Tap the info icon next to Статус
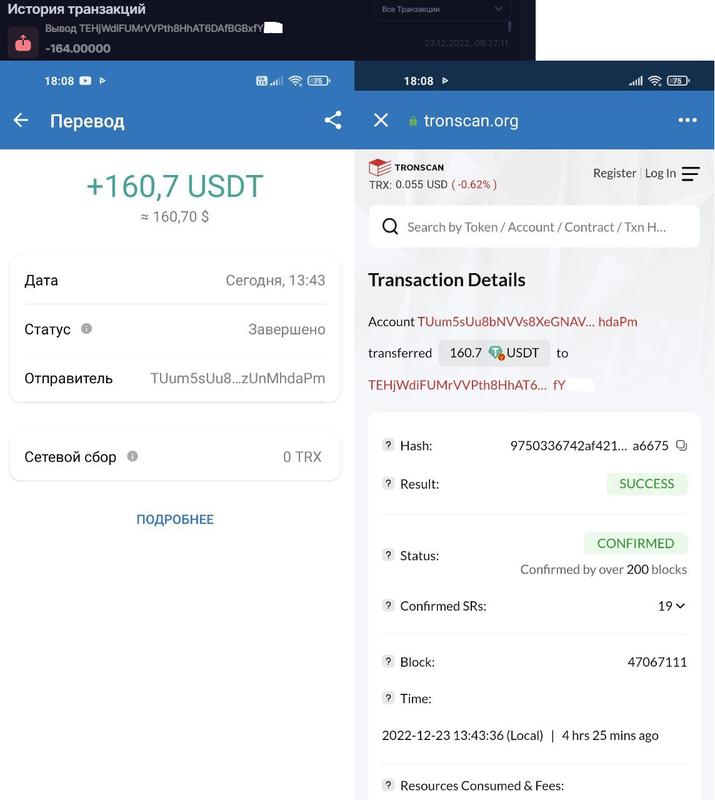The image size is (715, 800). pos(86,328)
